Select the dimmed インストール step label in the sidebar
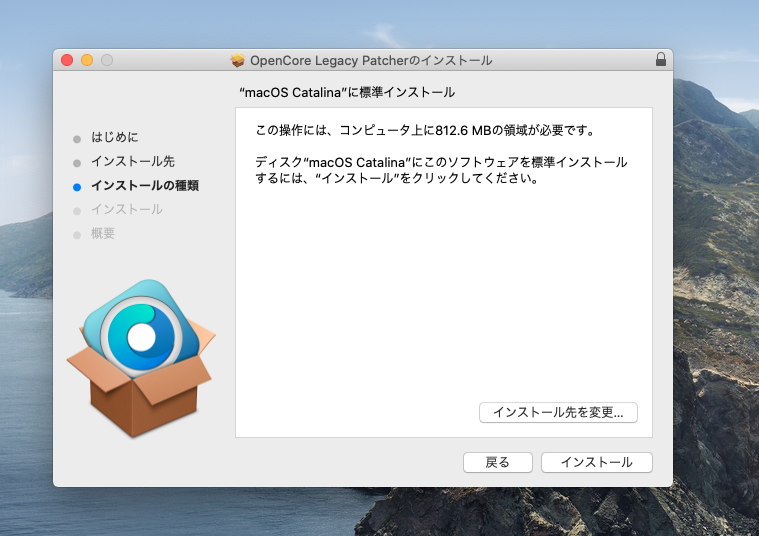Image resolution: width=759 pixels, height=536 pixels. [x=127, y=209]
